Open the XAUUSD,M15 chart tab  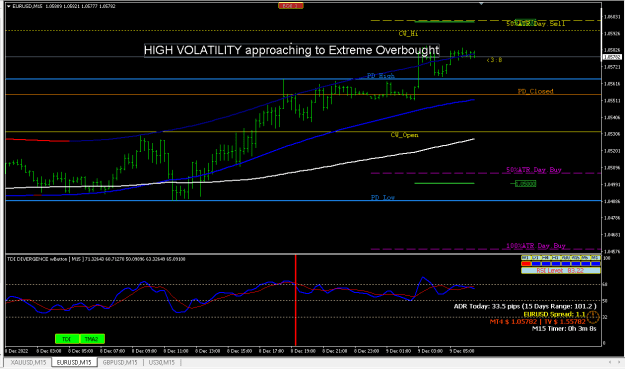[28, 362]
